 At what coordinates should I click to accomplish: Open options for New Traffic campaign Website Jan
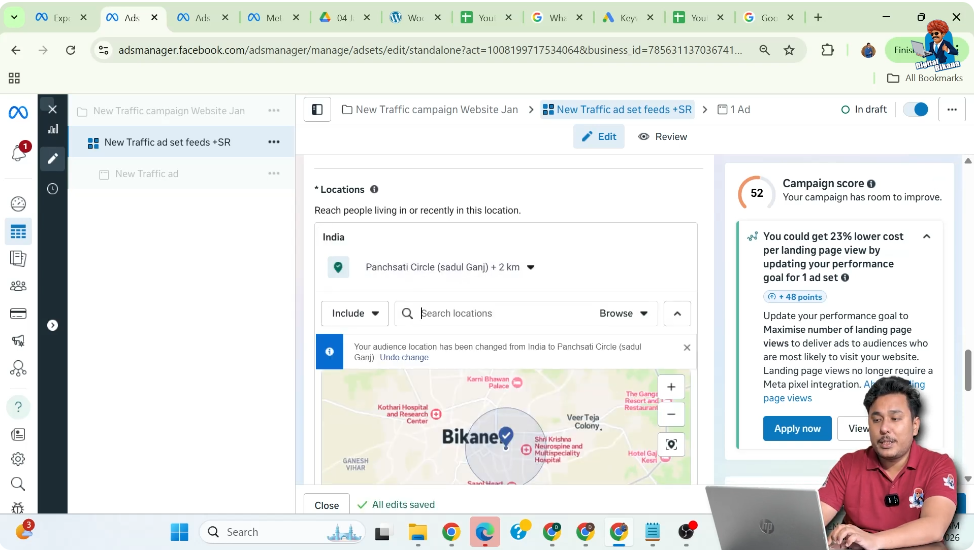(x=274, y=111)
